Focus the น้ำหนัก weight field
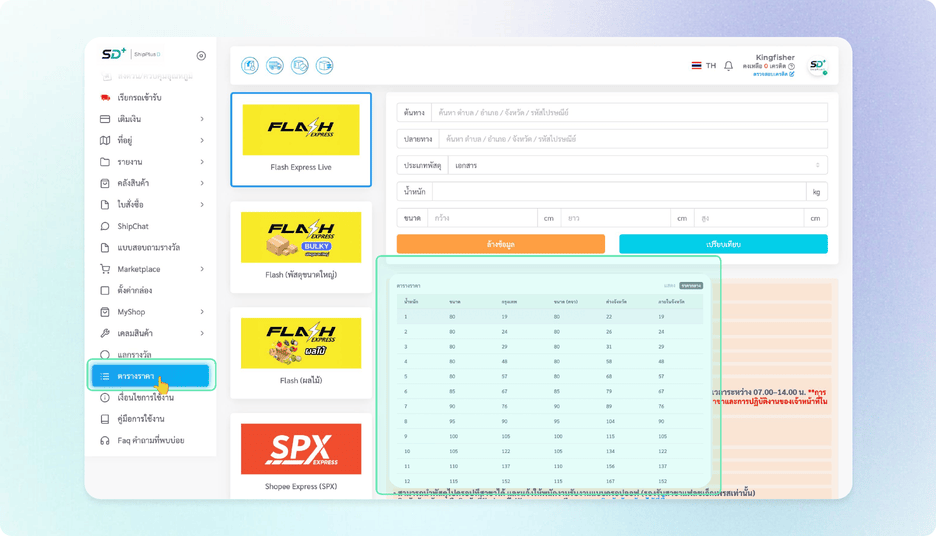936x536 pixels. (619, 192)
